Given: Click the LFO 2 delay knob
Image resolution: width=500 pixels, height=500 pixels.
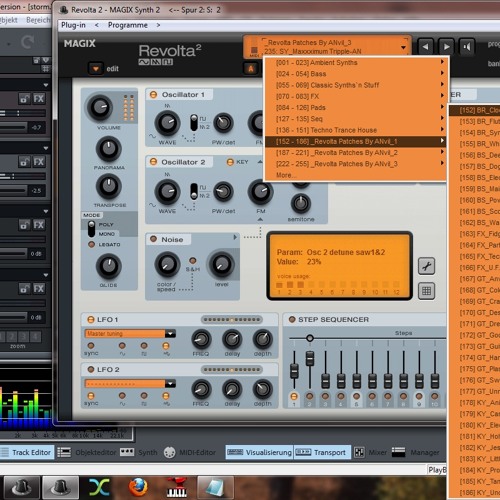Looking at the screenshot, I should click(232, 389).
